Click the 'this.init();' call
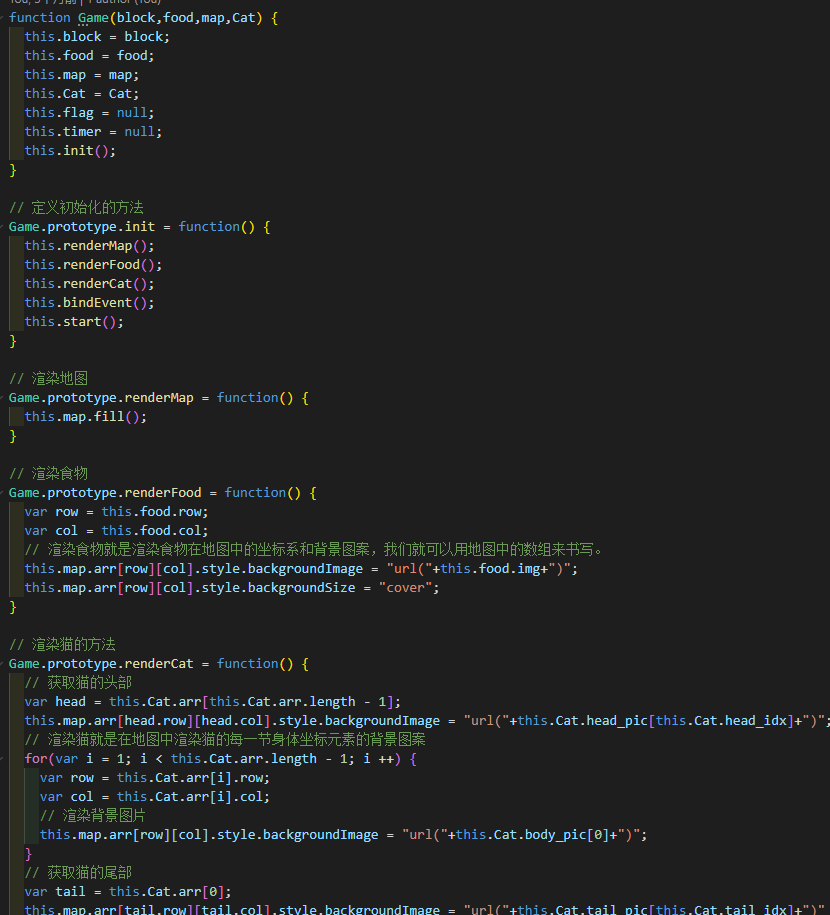The image size is (830, 915). click(70, 151)
